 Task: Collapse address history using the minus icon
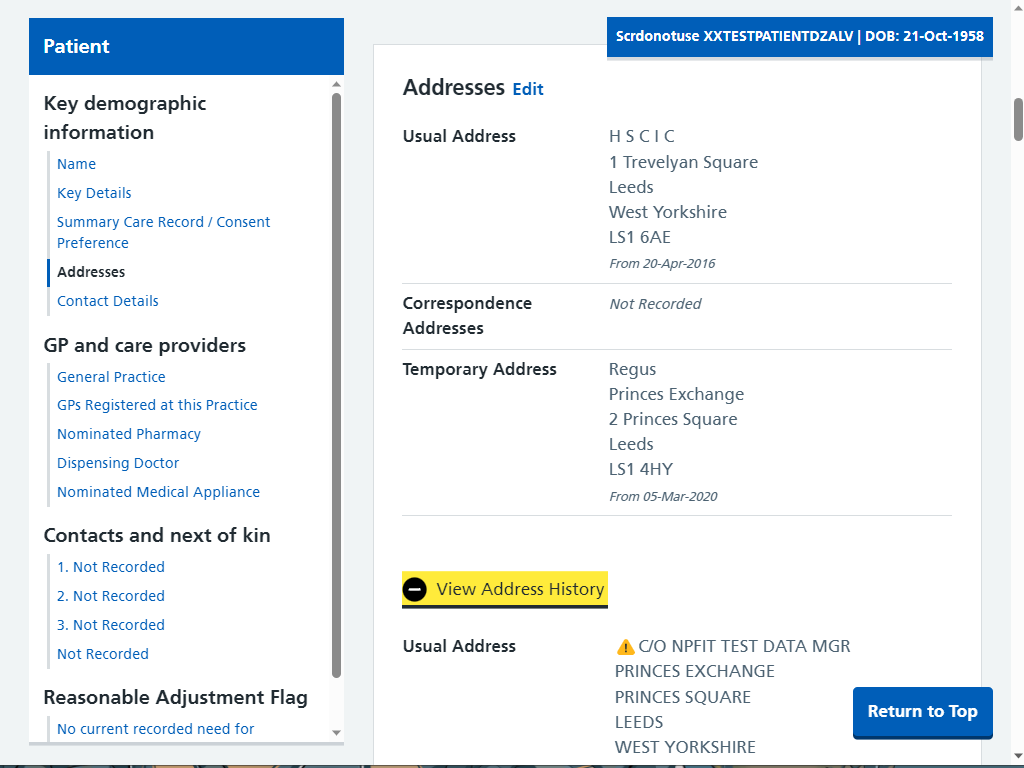[x=414, y=589]
